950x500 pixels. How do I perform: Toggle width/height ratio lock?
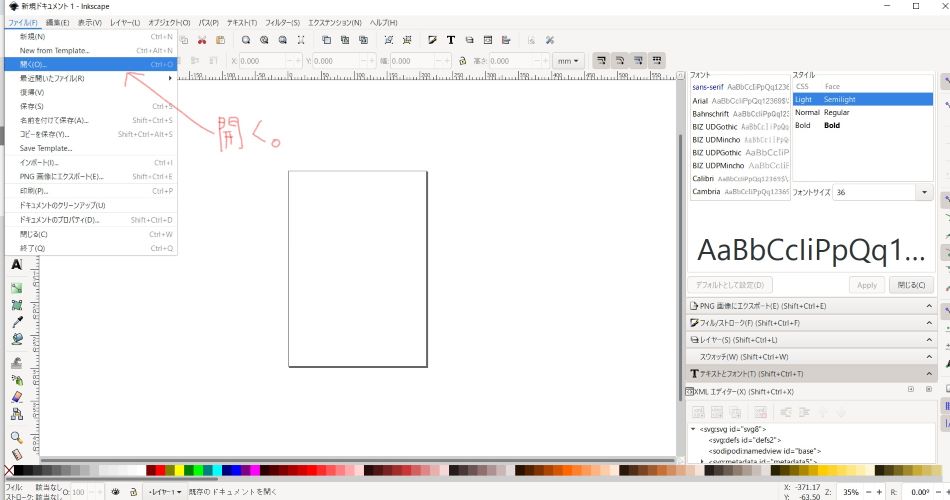(462, 61)
